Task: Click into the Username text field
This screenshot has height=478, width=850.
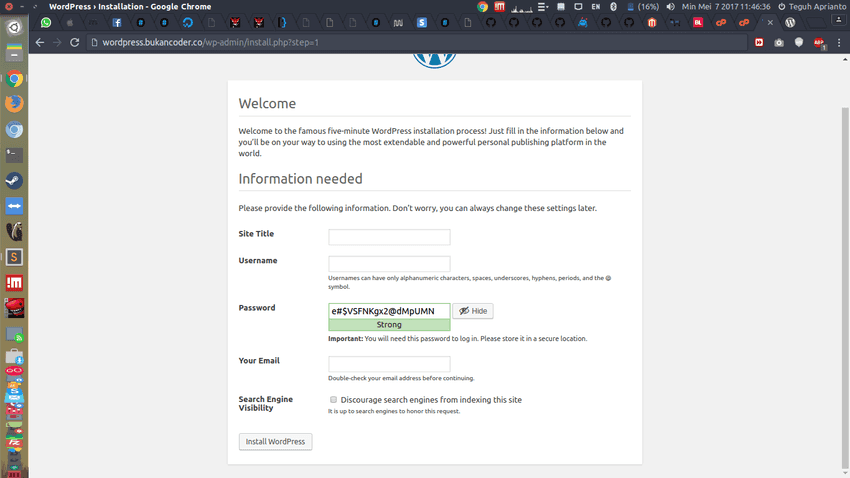Action: pos(389,264)
